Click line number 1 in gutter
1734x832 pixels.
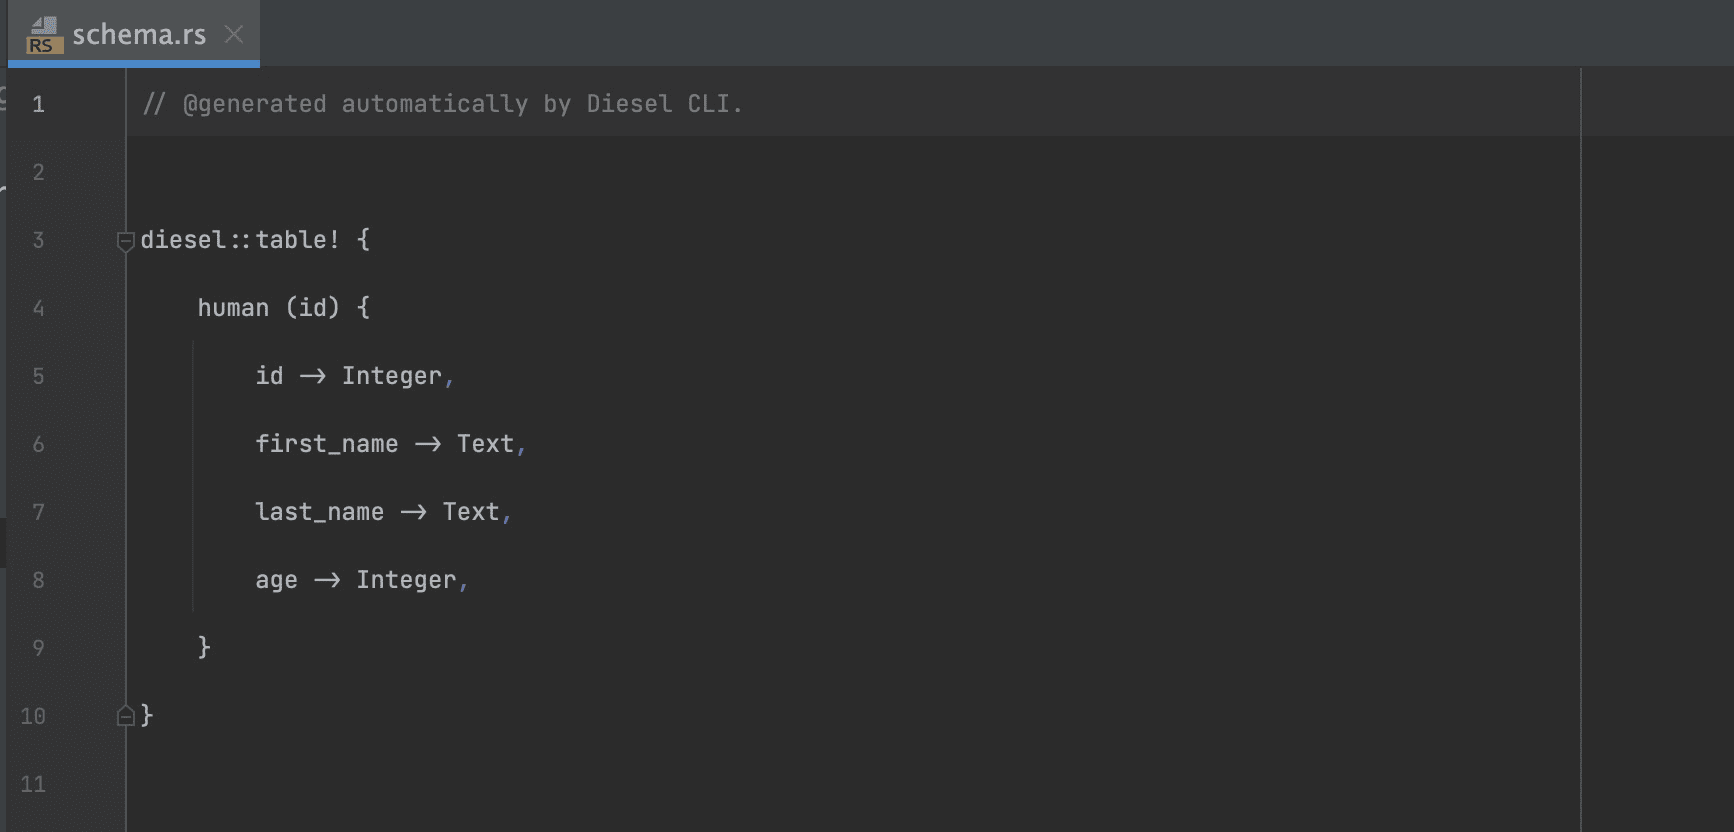point(38,104)
